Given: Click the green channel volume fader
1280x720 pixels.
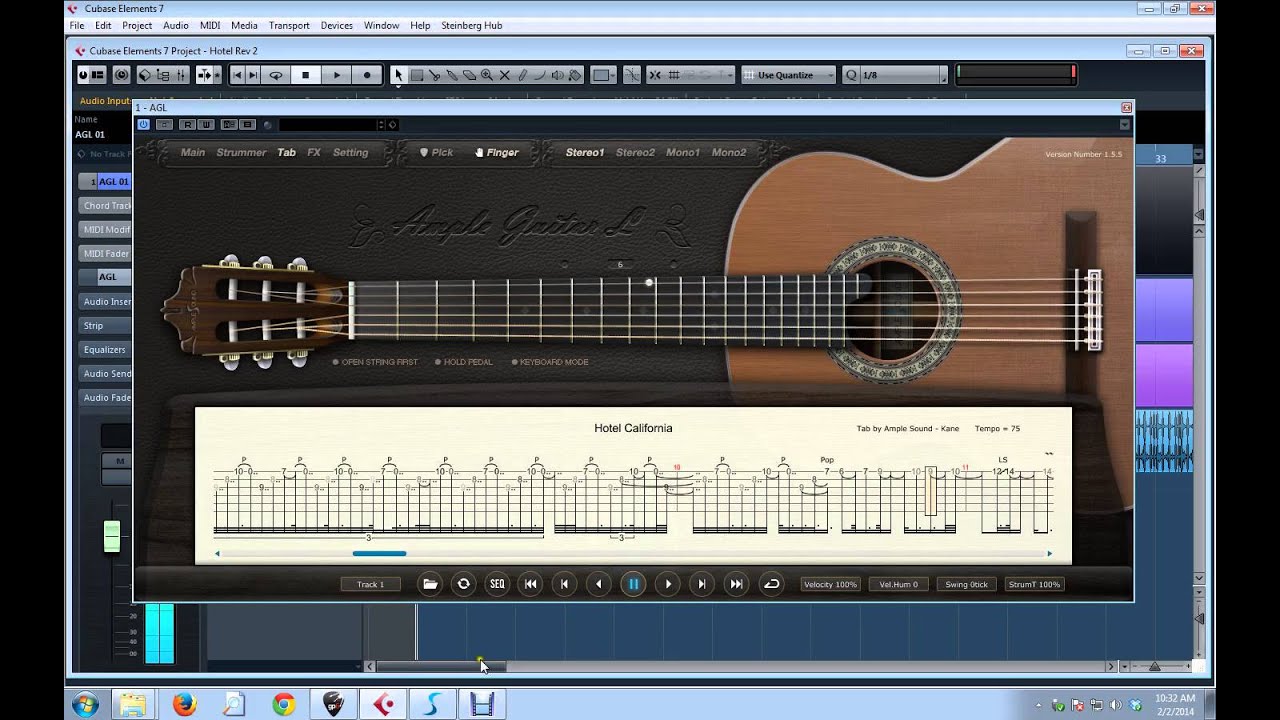Looking at the screenshot, I should (x=112, y=536).
